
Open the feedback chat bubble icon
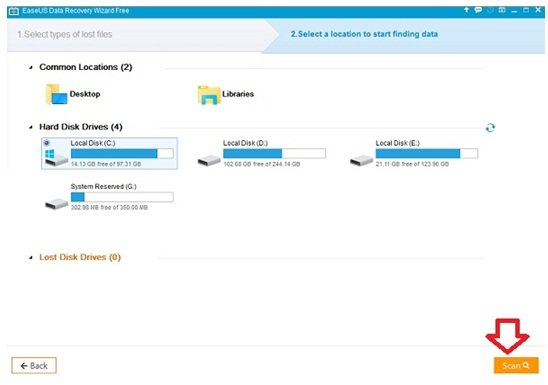coord(478,10)
